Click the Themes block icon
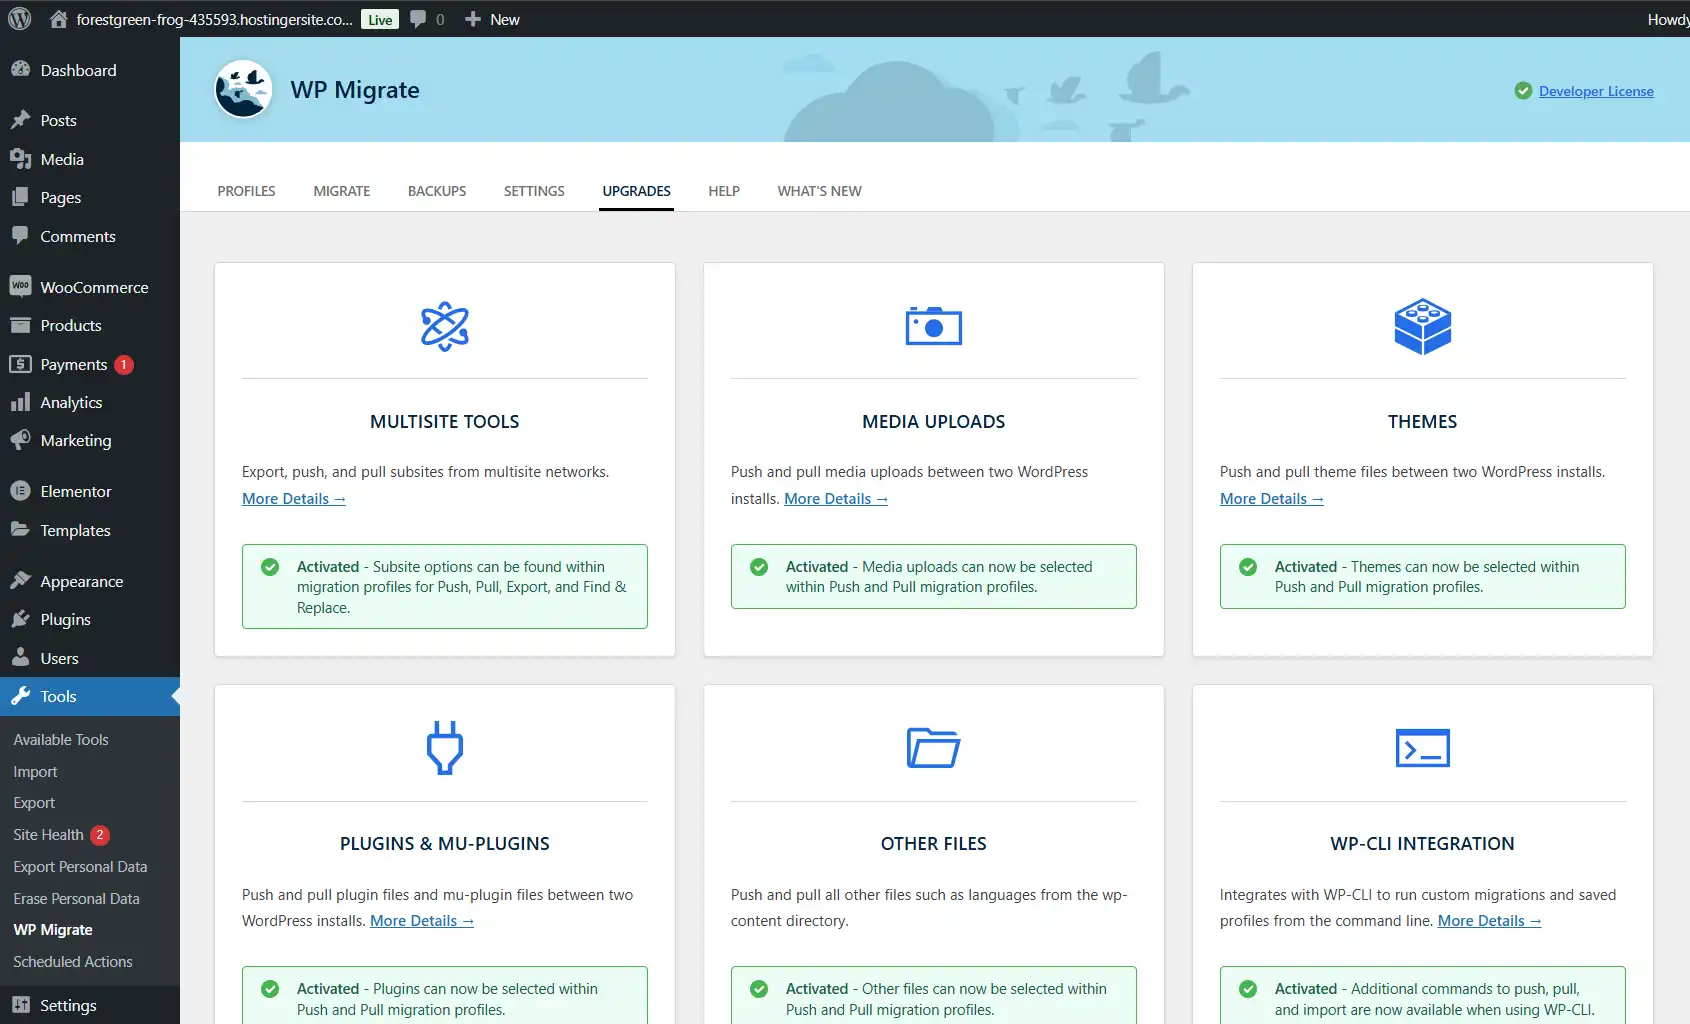1690x1024 pixels. coord(1423,326)
